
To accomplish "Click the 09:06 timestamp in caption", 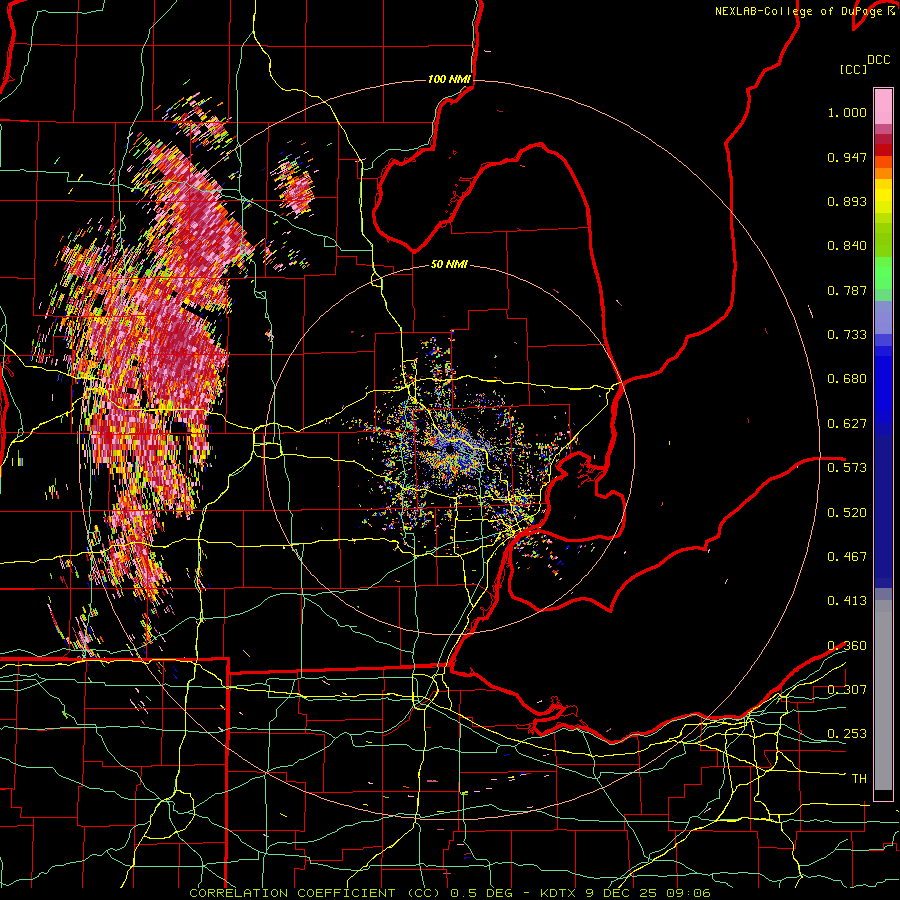I will [688, 893].
